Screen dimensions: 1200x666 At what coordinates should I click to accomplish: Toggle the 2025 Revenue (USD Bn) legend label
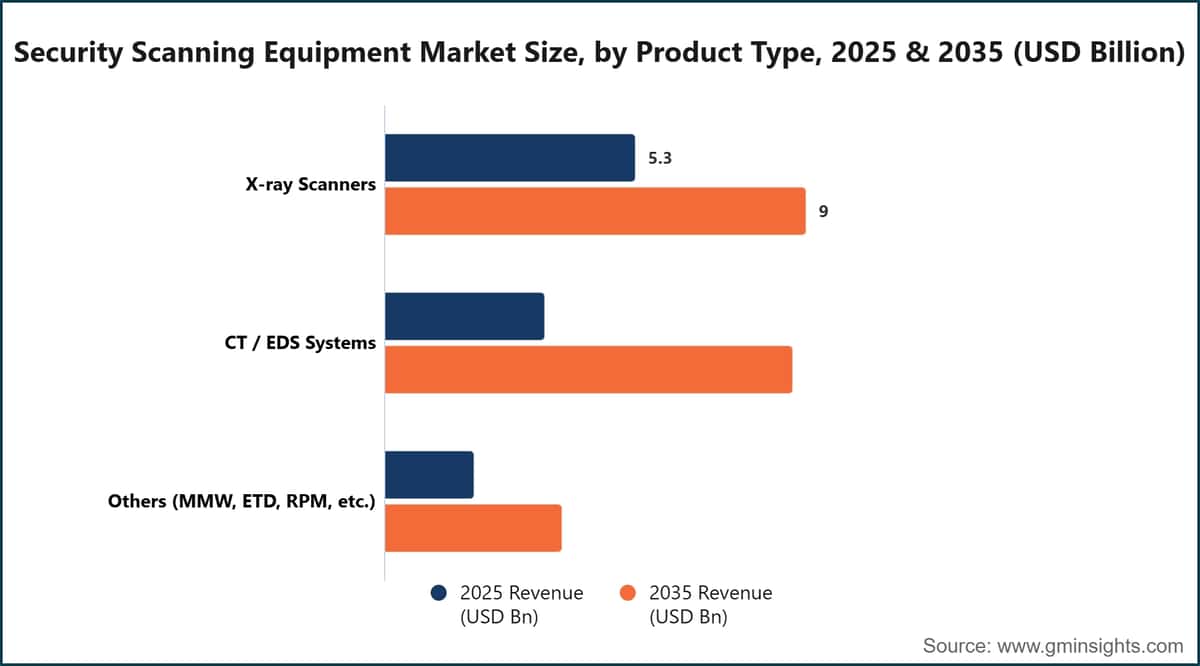[522, 605]
